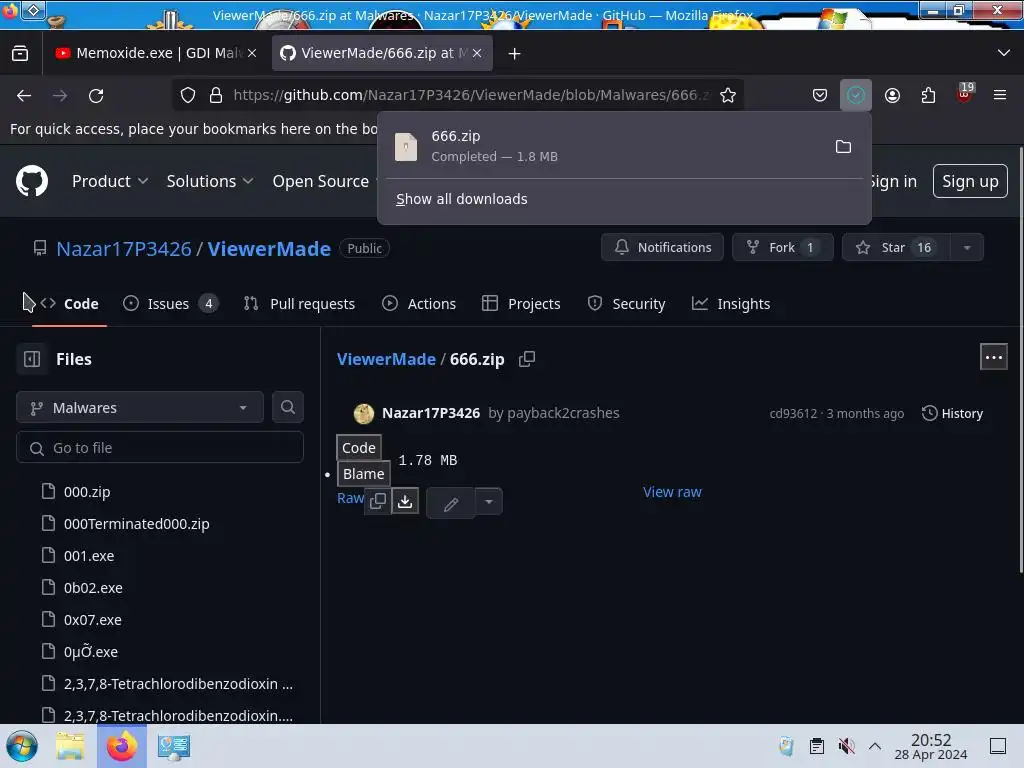Copy raw file content
The image size is (1024, 768).
[377, 502]
